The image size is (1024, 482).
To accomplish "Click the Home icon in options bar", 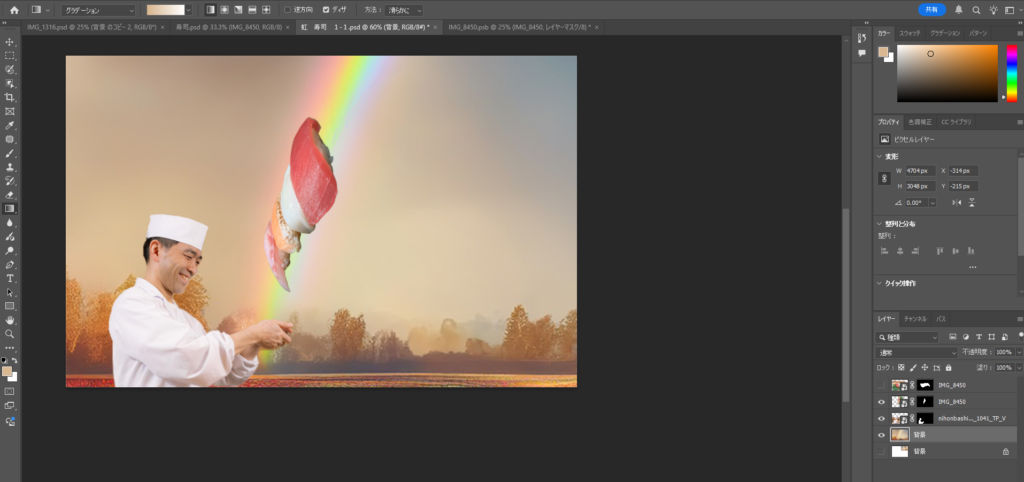I will pyautogui.click(x=13, y=10).
